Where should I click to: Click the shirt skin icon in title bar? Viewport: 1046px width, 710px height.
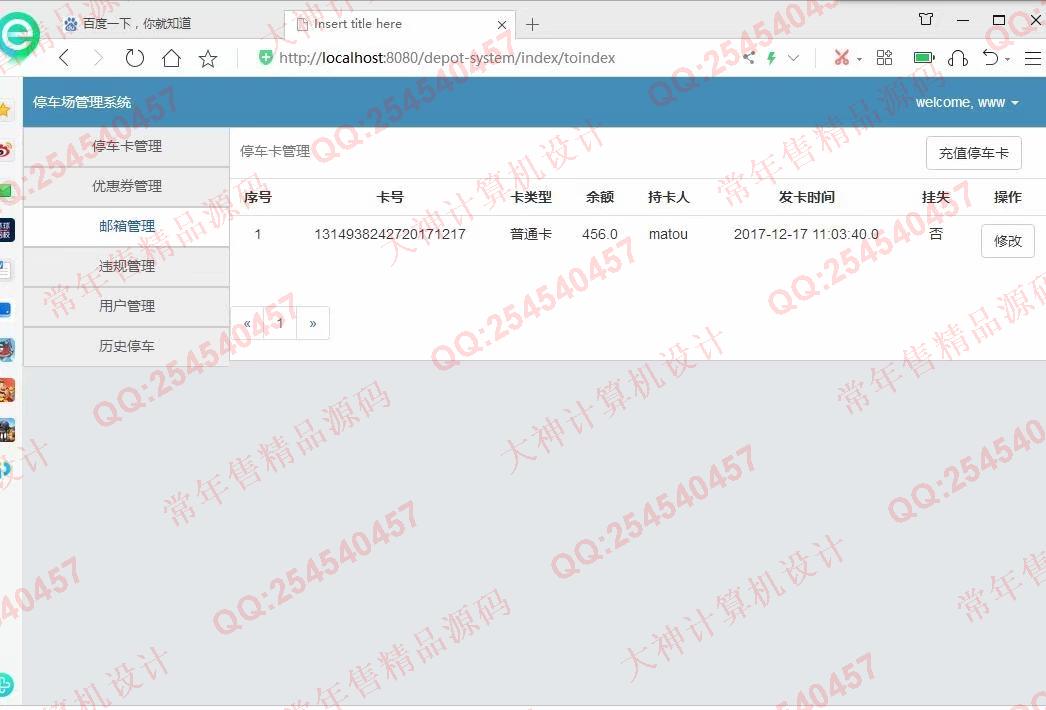pyautogui.click(x=926, y=19)
